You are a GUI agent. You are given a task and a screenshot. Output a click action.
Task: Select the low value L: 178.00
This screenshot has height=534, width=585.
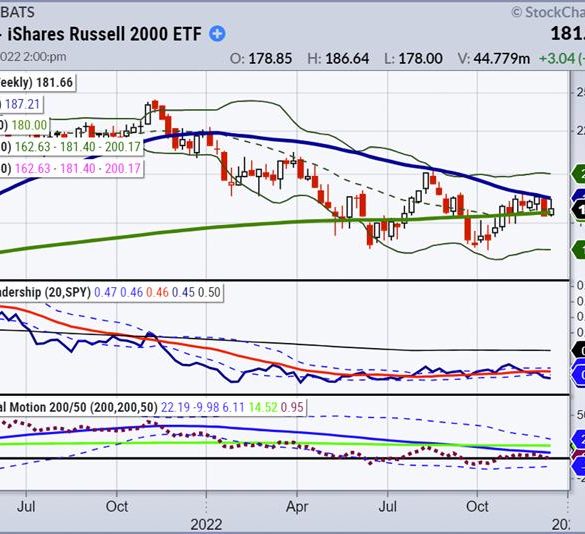(x=413, y=59)
